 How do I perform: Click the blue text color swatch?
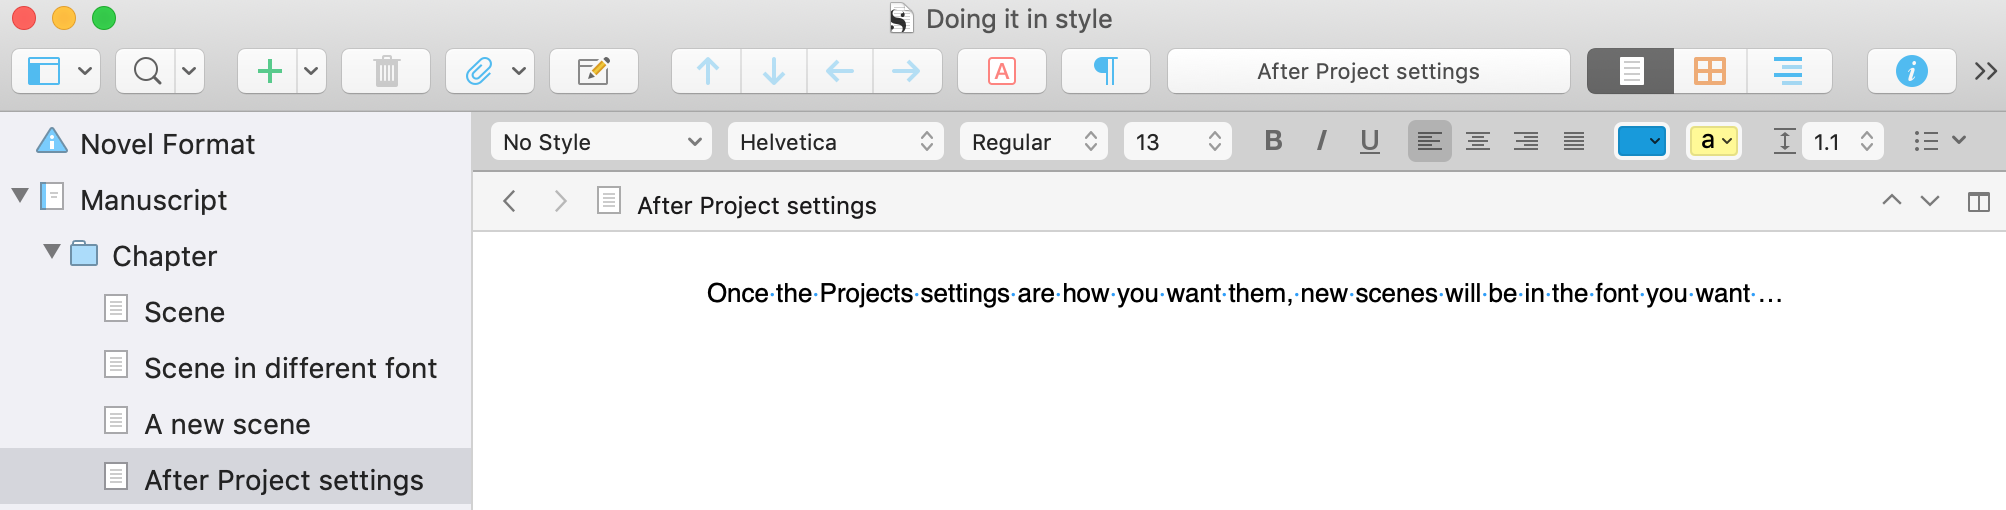(x=1641, y=142)
